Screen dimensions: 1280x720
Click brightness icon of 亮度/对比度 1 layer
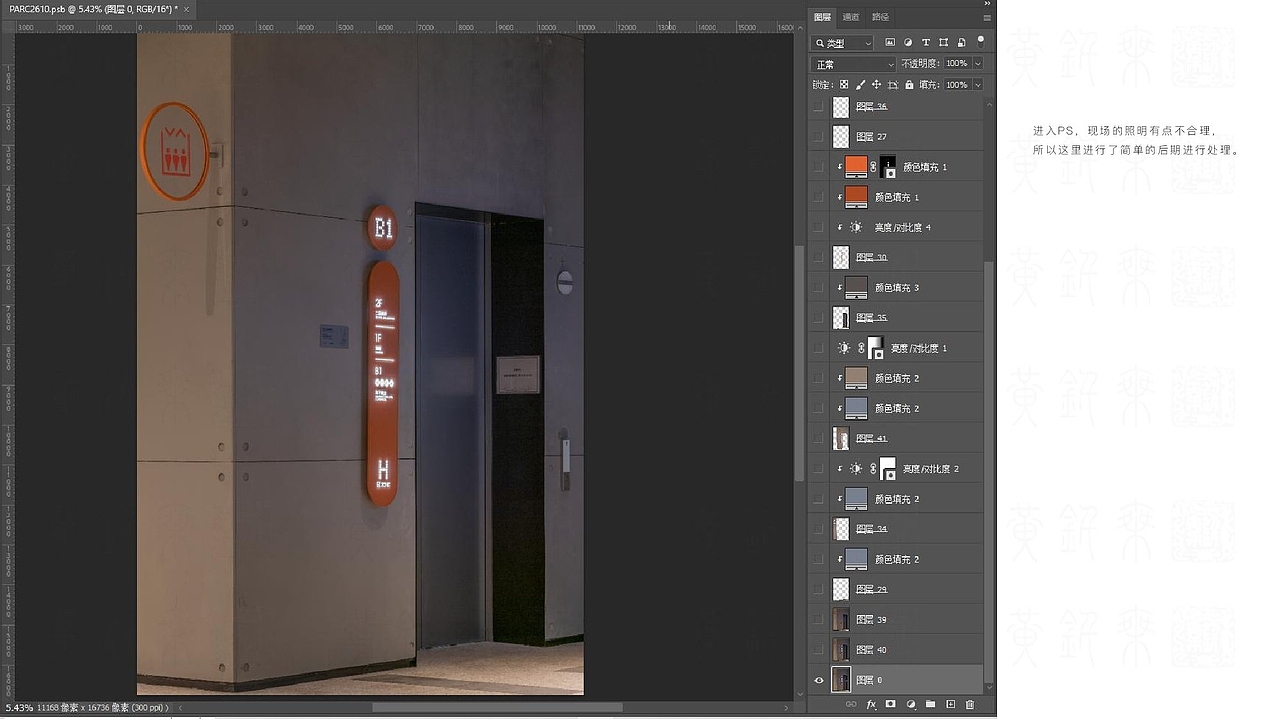[x=844, y=348]
